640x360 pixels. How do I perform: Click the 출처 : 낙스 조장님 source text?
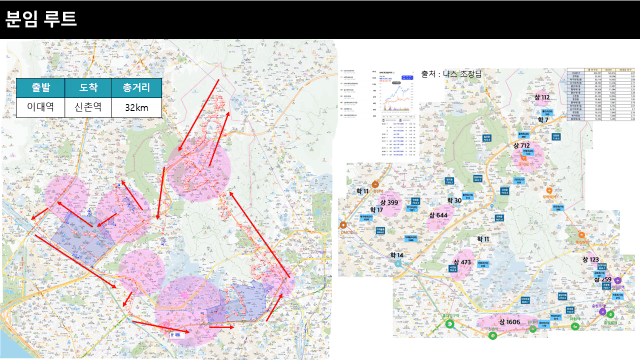pos(451,74)
